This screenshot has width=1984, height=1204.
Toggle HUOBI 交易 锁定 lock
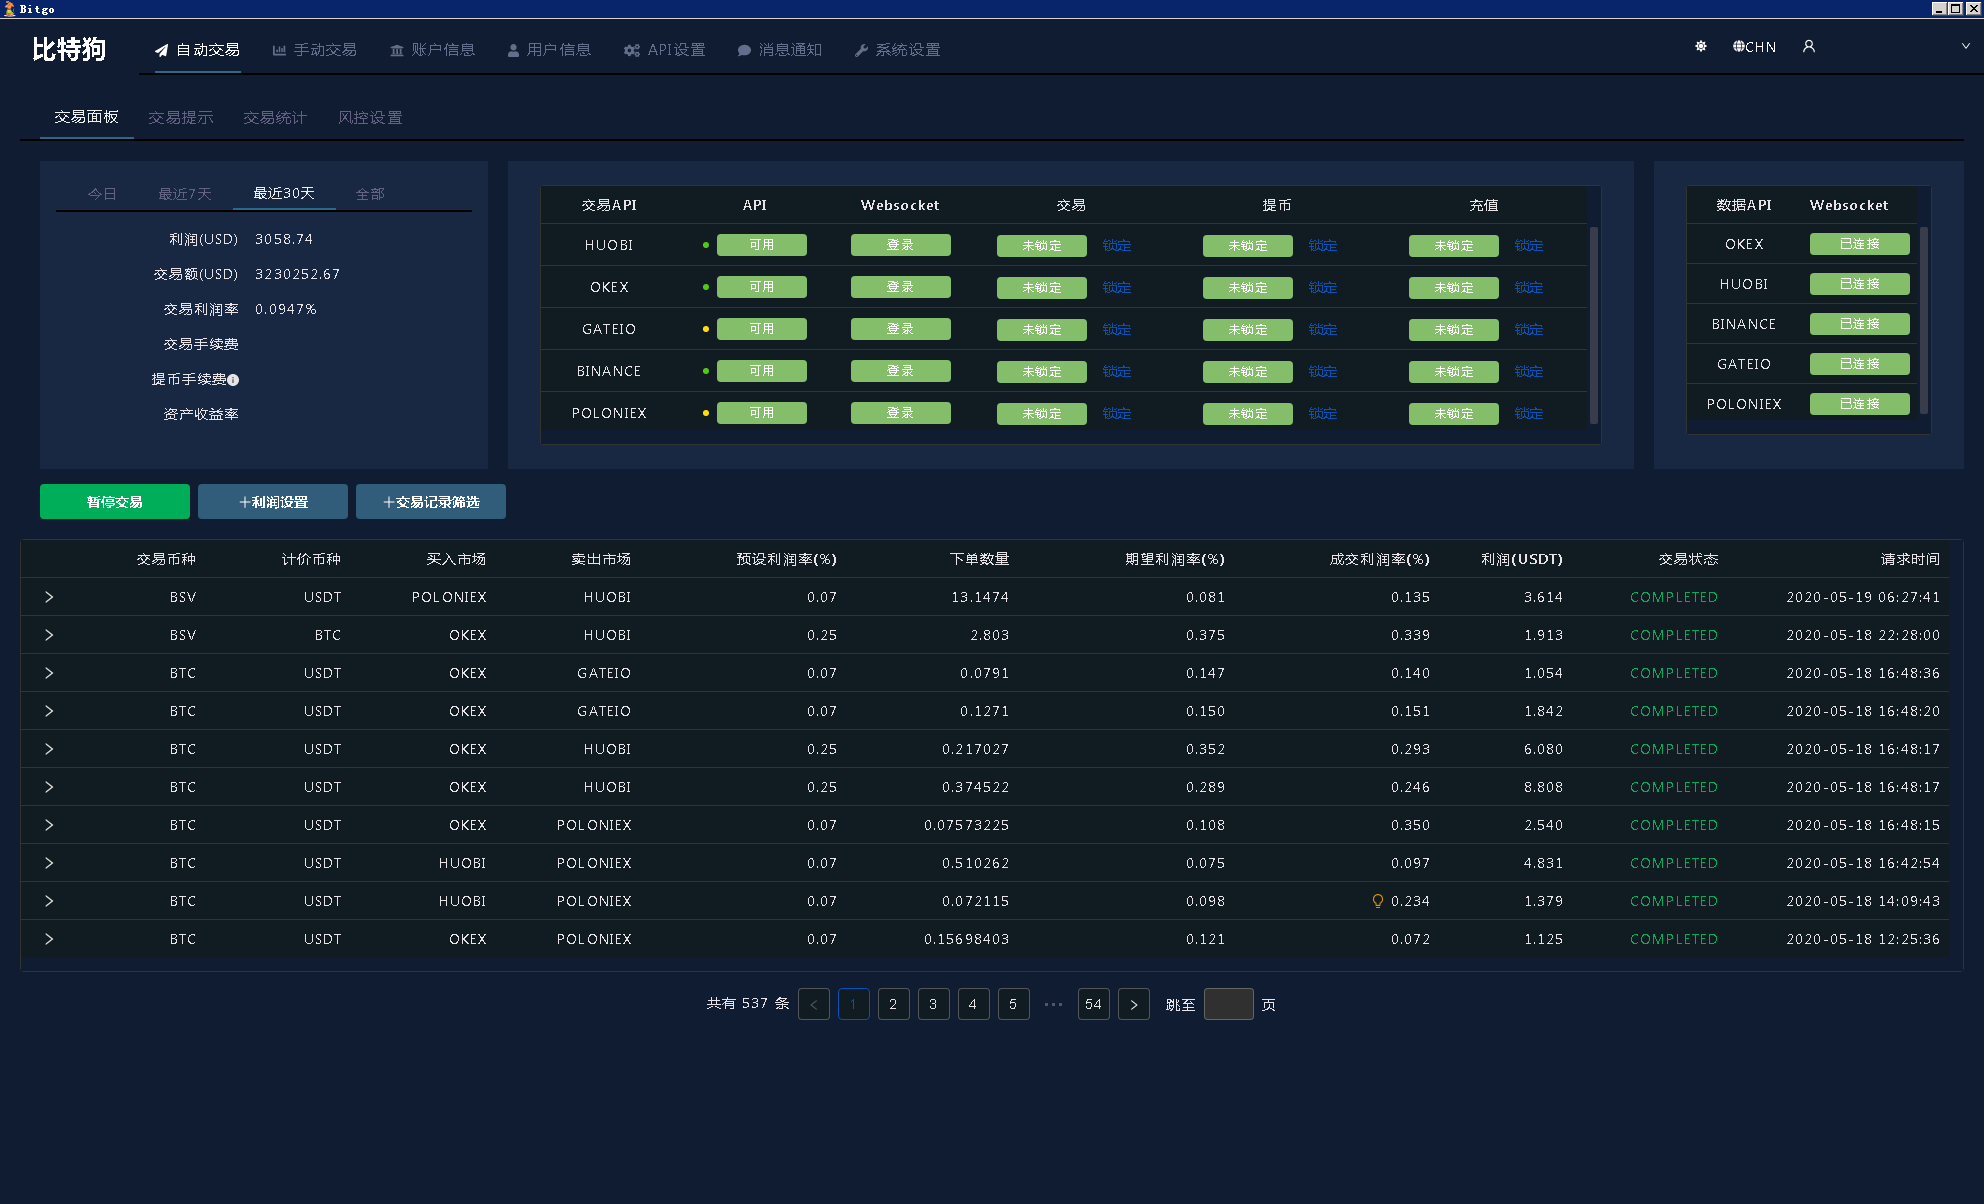1117,246
